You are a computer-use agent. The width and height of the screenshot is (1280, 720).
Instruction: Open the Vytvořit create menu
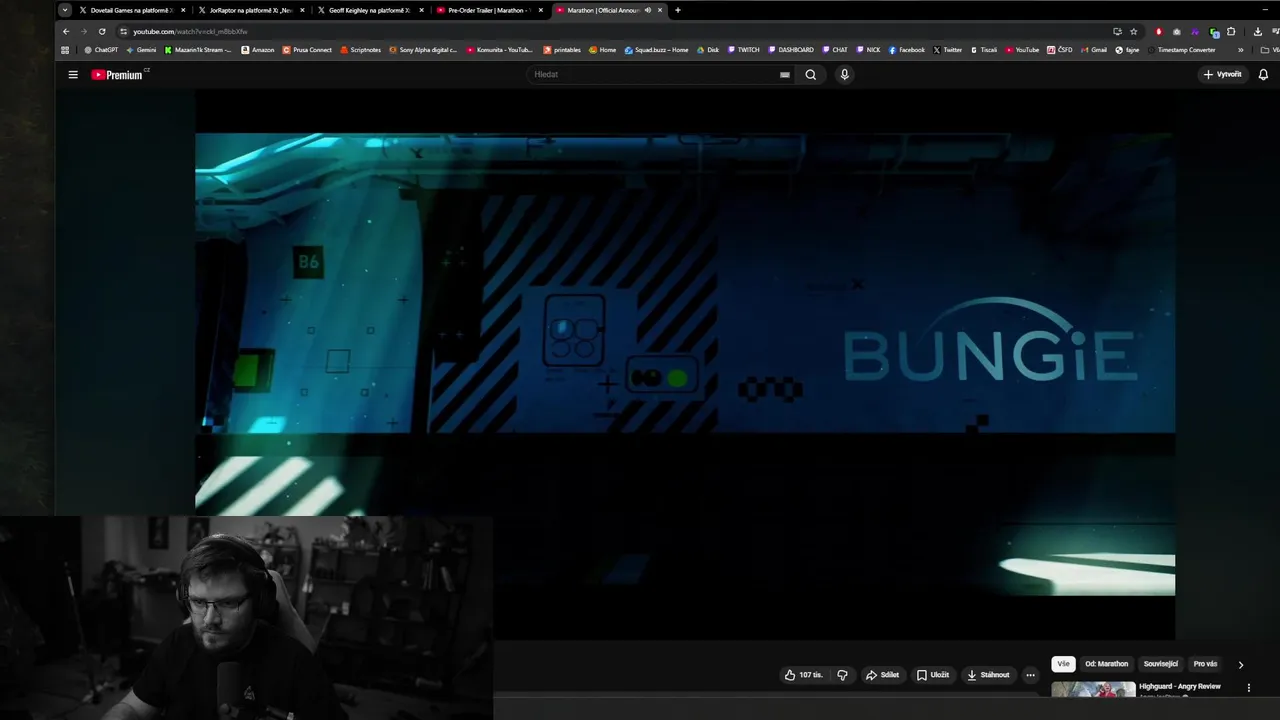click(1222, 75)
